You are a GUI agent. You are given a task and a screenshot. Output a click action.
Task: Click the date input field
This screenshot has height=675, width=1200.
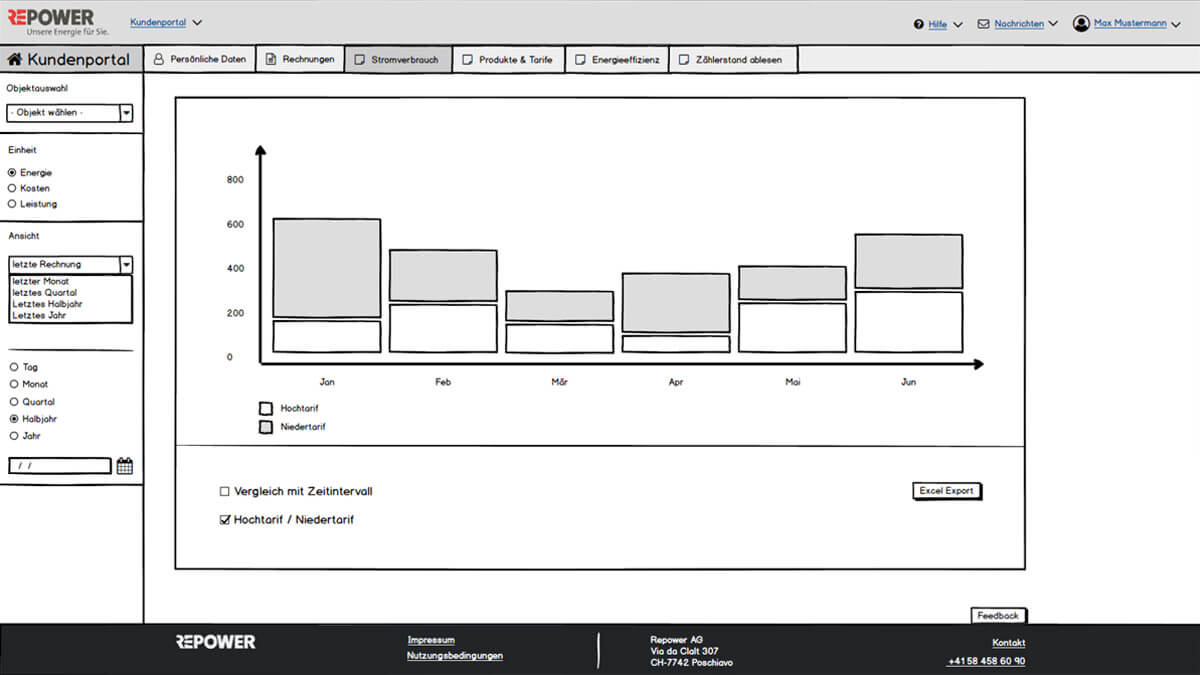60,466
